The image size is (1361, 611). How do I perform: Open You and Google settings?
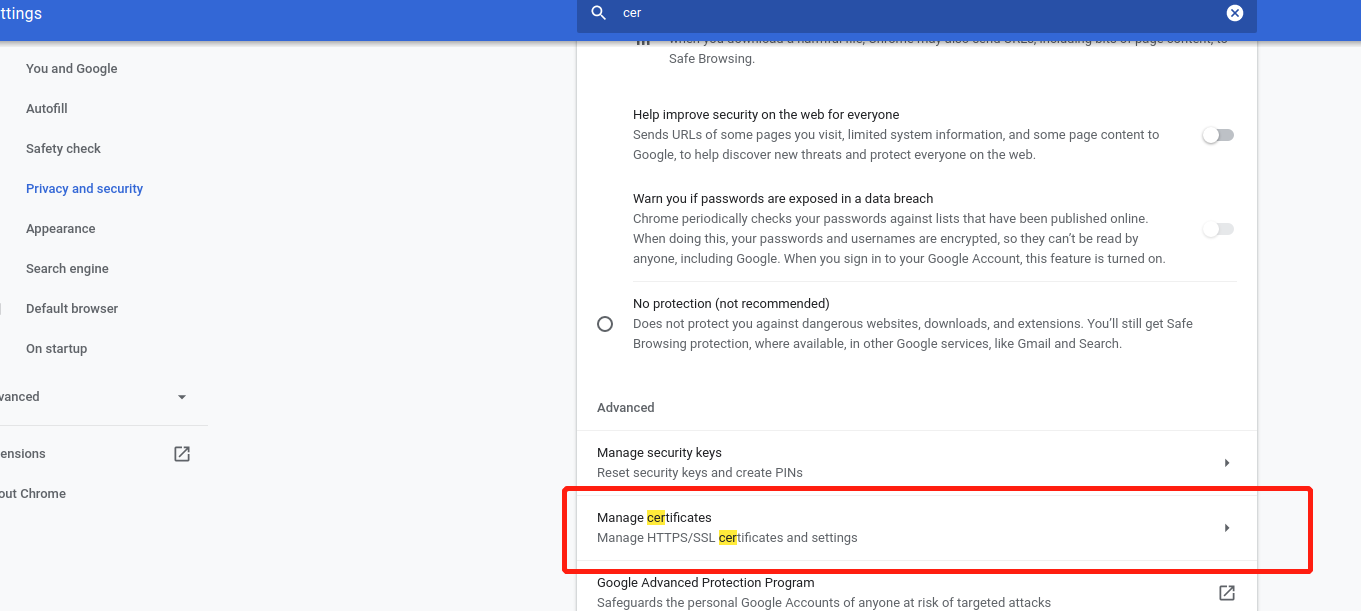72,69
